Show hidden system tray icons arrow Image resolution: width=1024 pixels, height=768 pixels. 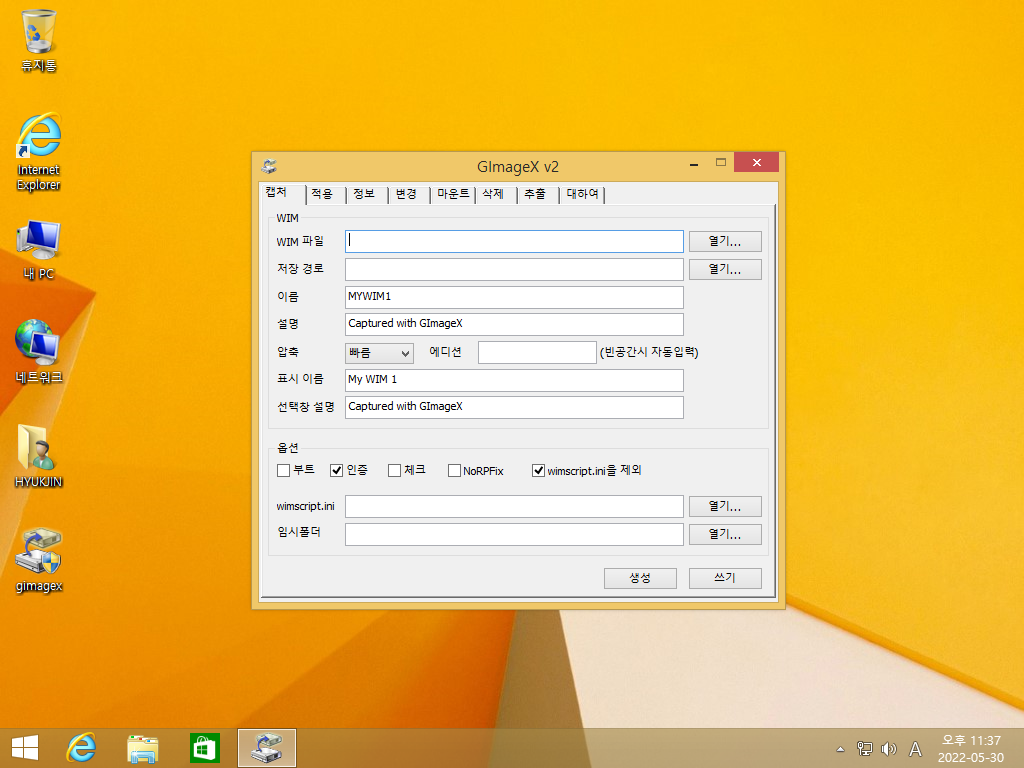[x=840, y=749]
